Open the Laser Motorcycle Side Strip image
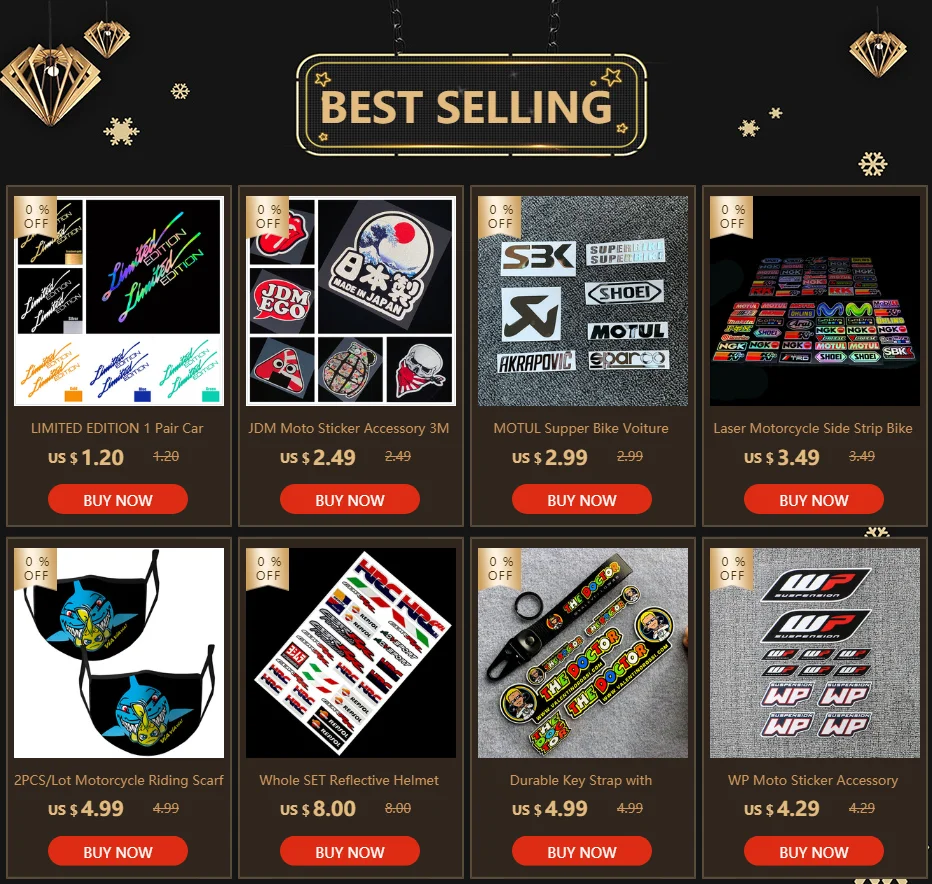The height and width of the screenshot is (884, 932). [x=815, y=301]
